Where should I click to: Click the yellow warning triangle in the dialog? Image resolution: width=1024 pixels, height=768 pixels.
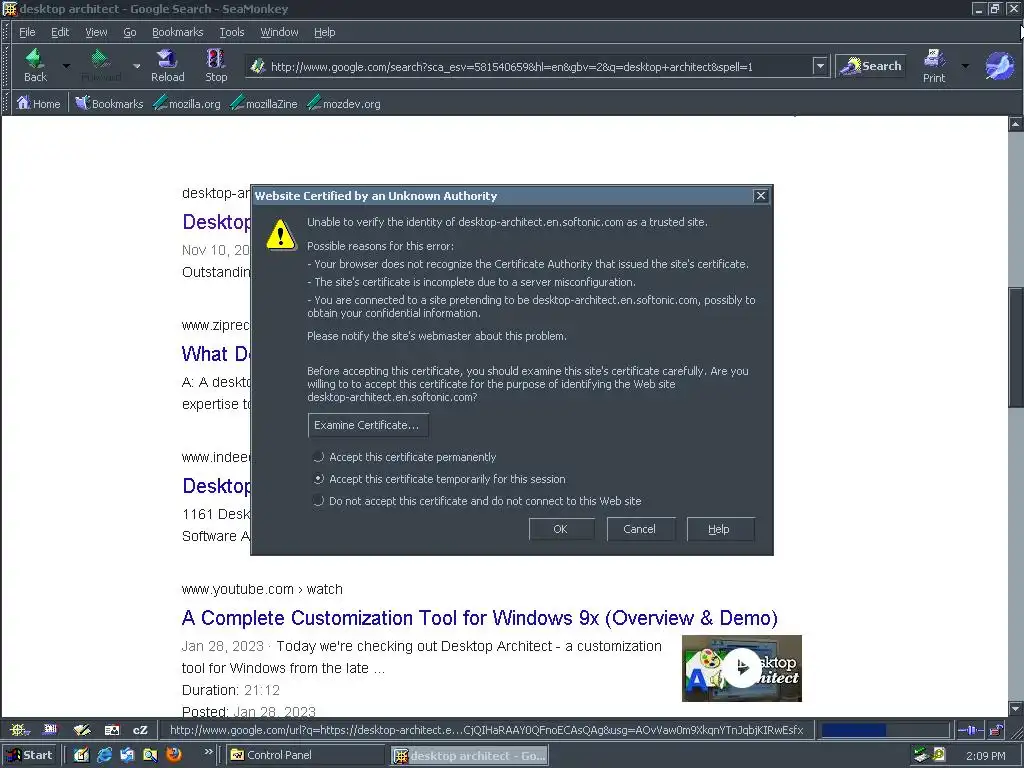[x=281, y=234]
